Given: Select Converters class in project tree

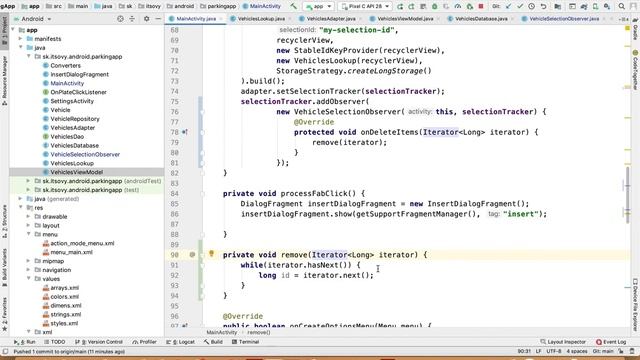Looking at the screenshot, I should (65, 65).
